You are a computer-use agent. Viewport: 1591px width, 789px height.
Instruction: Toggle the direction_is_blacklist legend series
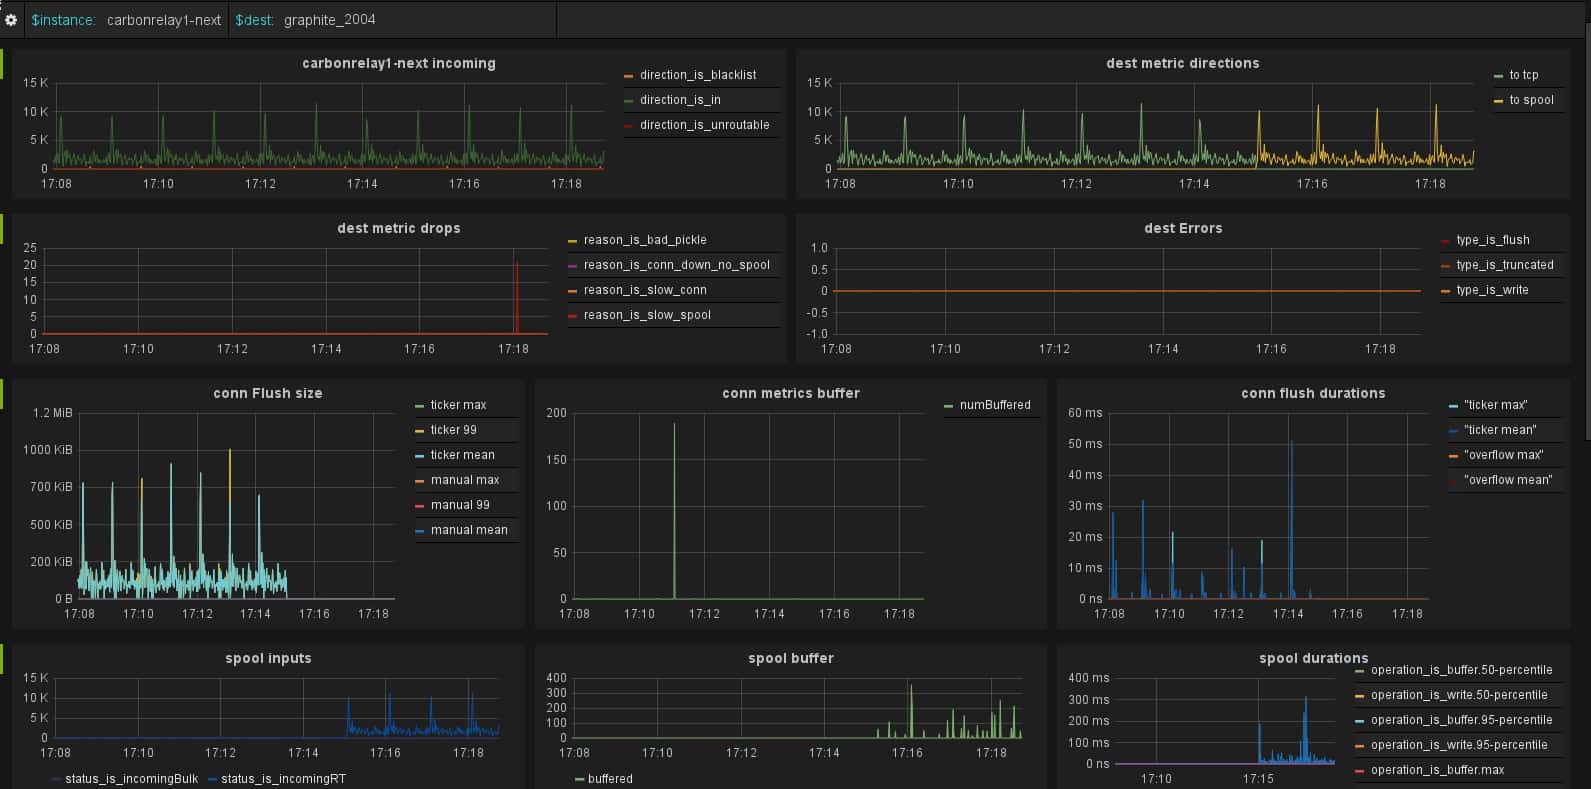(x=698, y=75)
